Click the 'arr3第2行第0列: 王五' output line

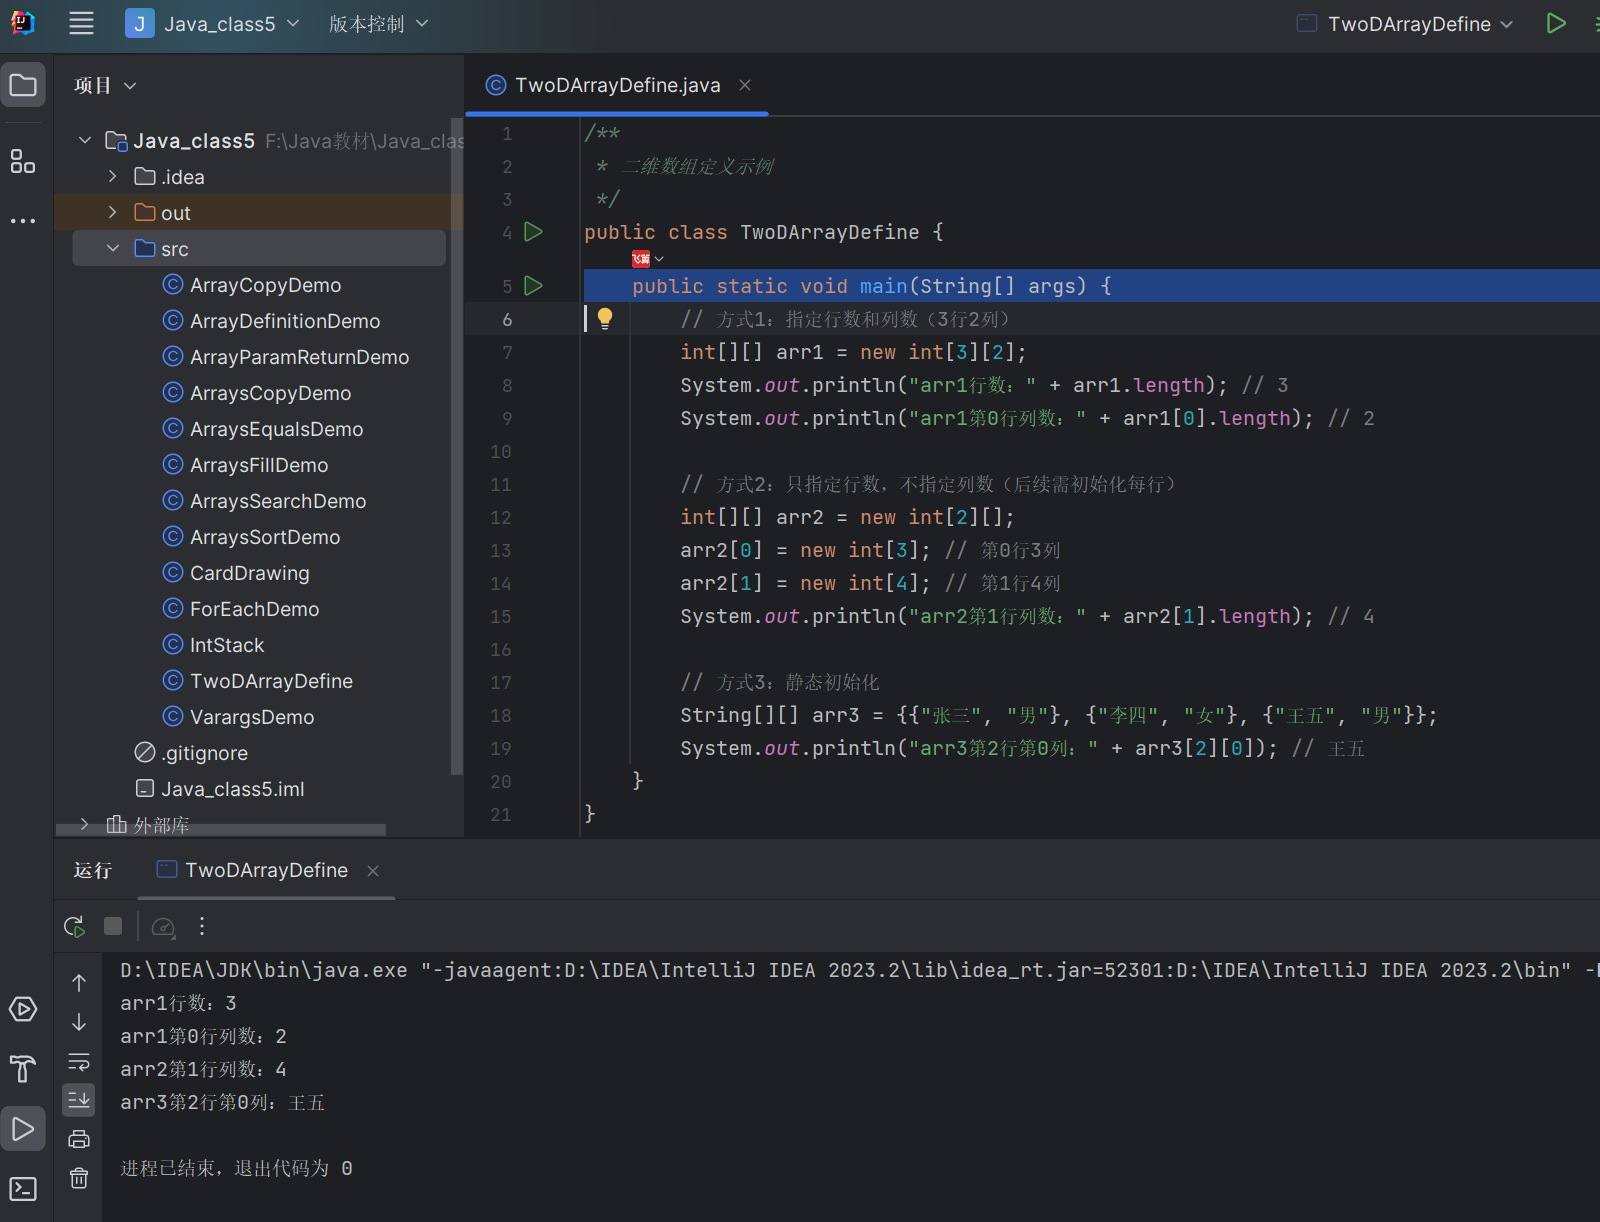click(222, 1102)
